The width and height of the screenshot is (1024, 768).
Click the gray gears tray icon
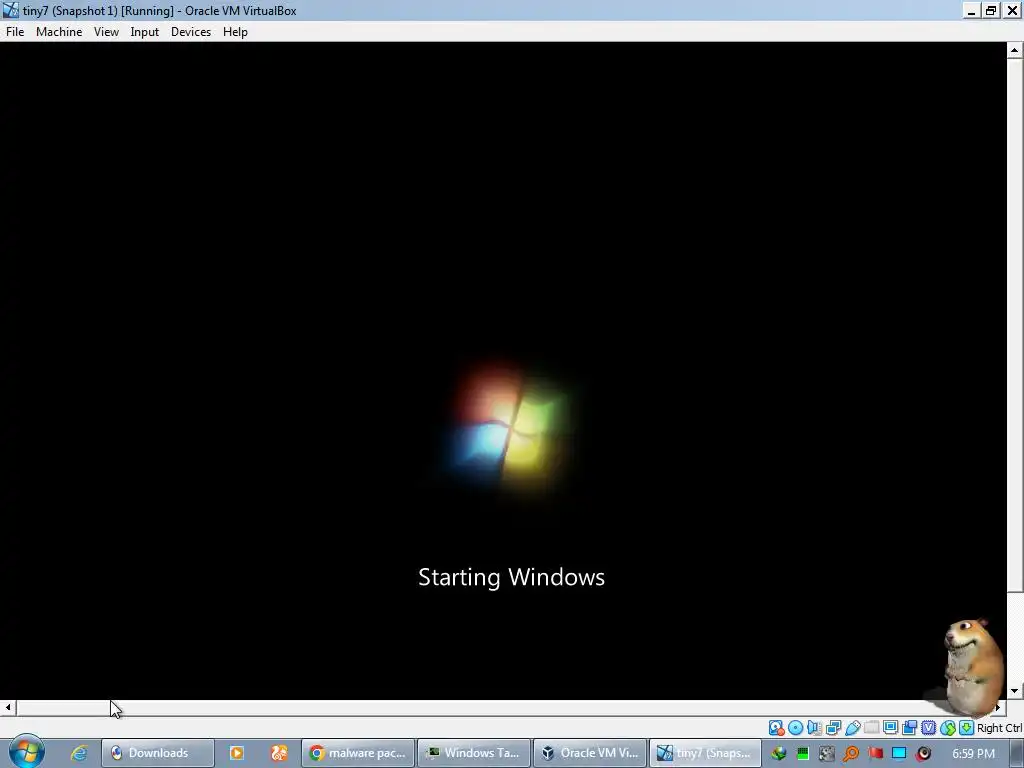pyautogui.click(x=827, y=754)
